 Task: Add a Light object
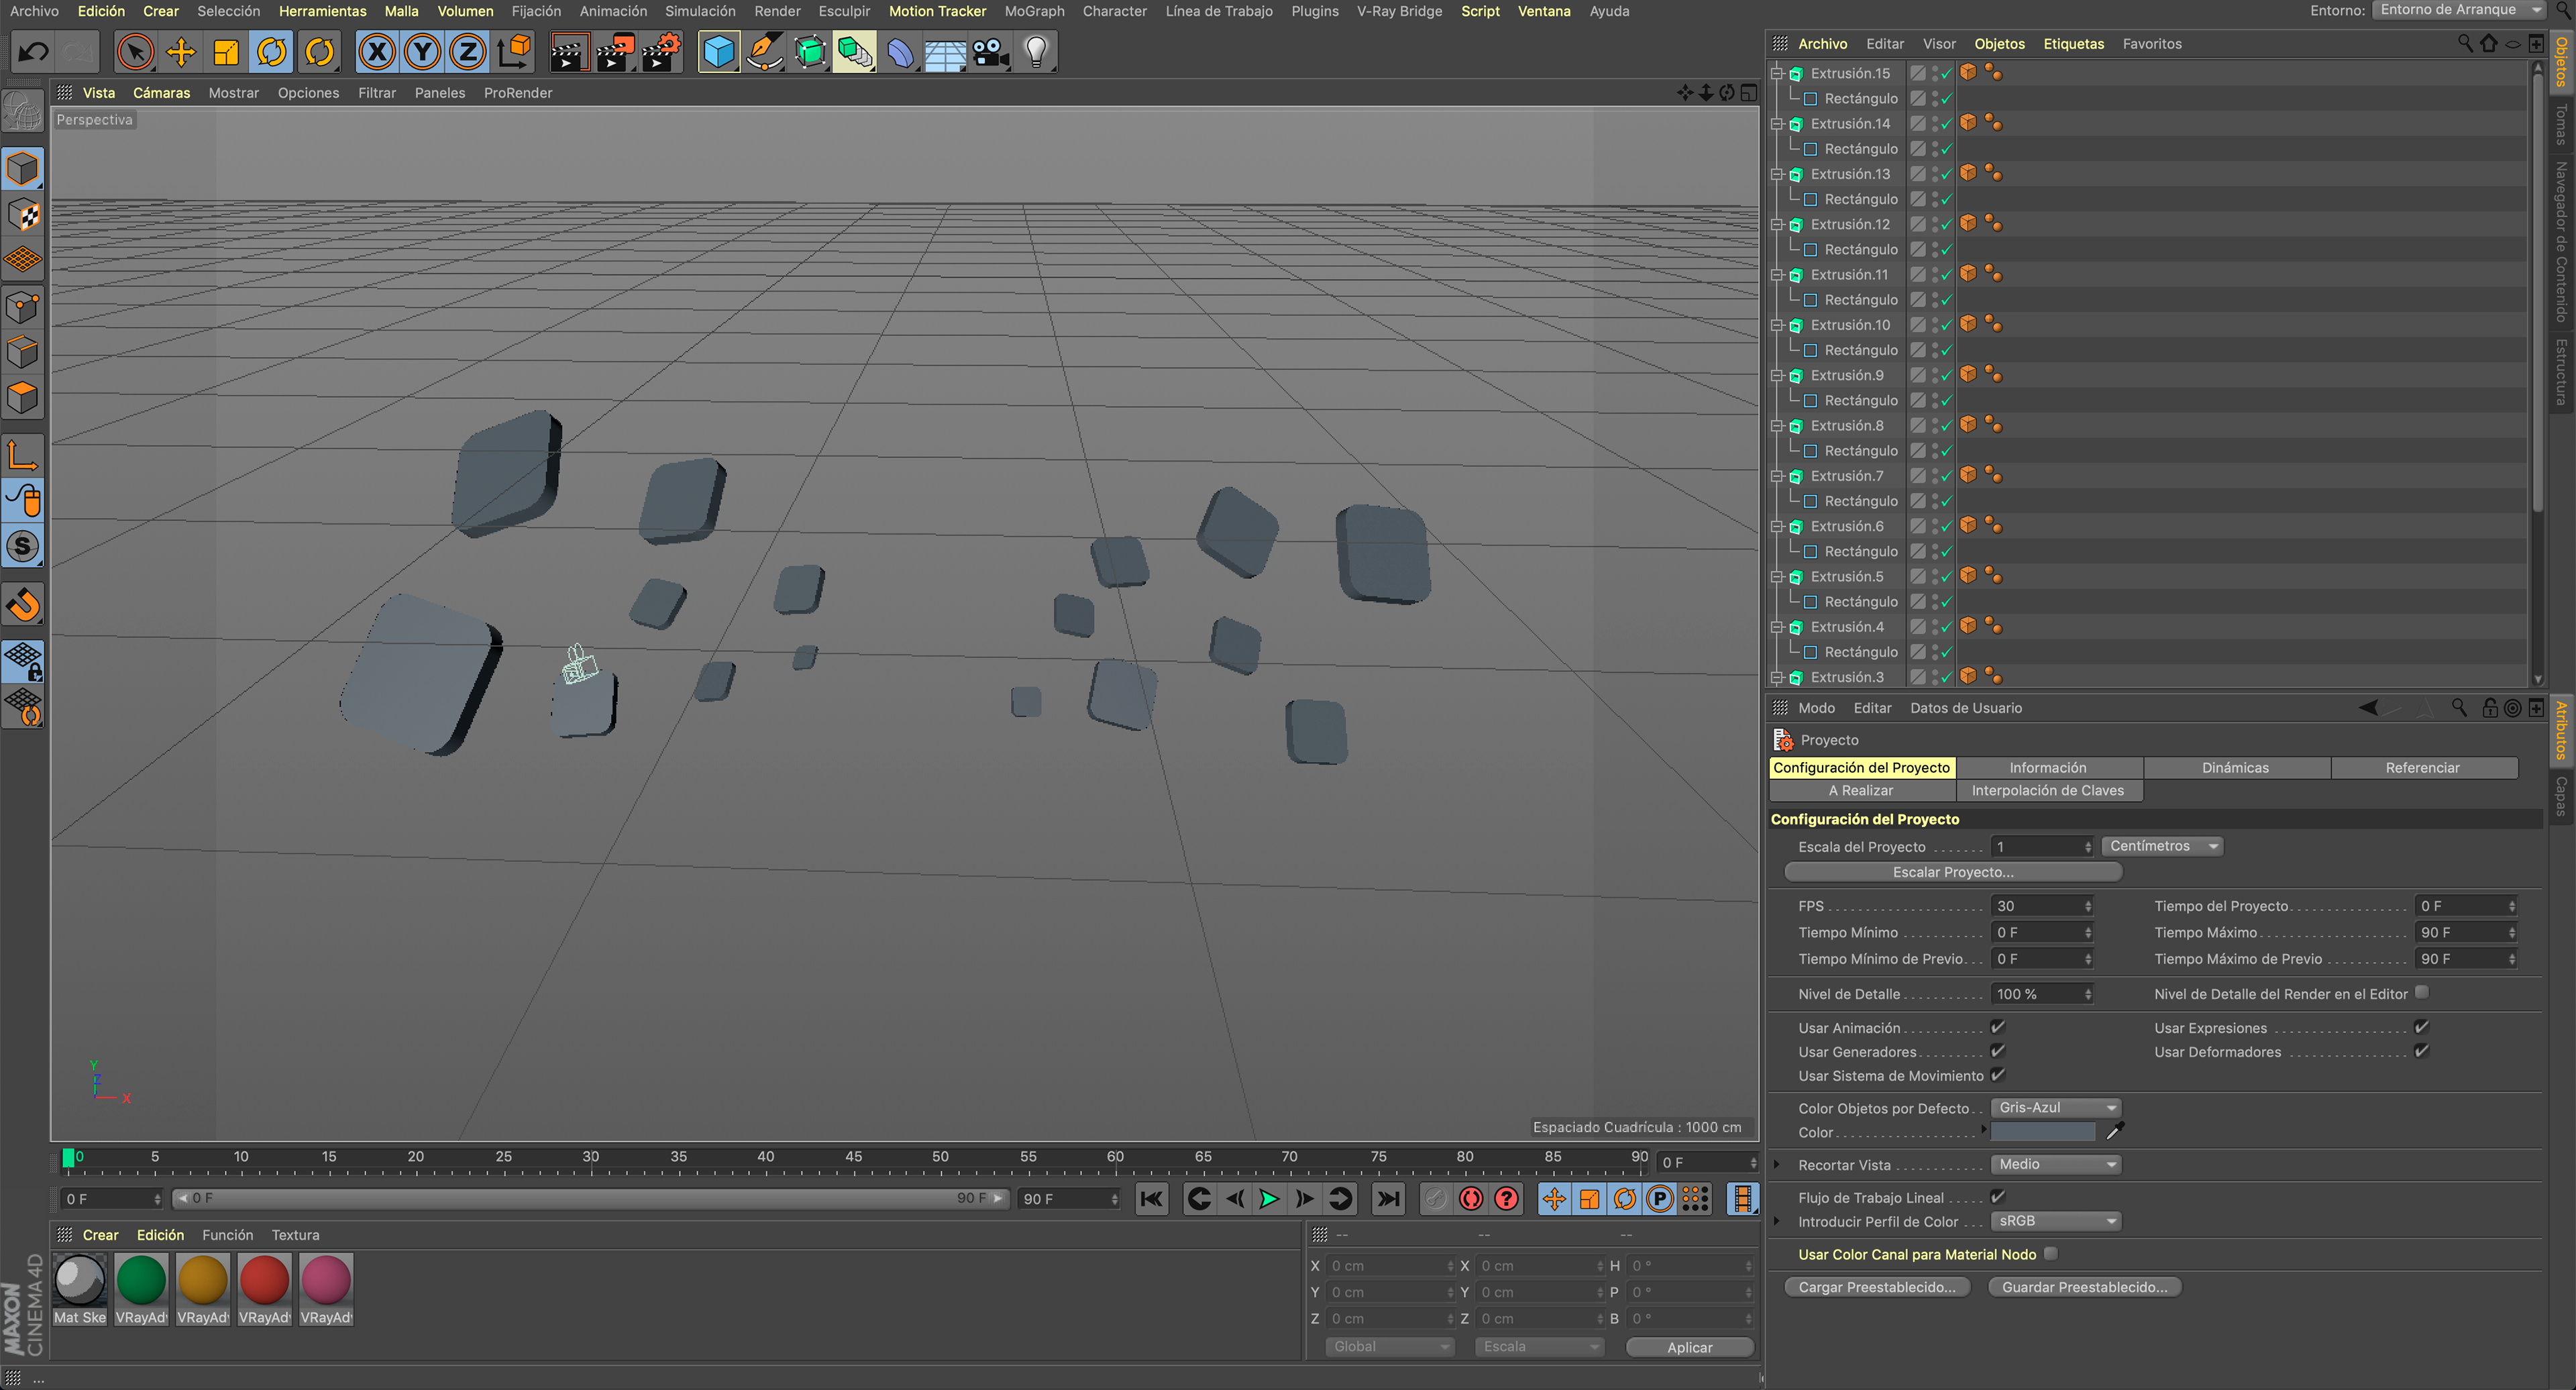click(x=1036, y=52)
